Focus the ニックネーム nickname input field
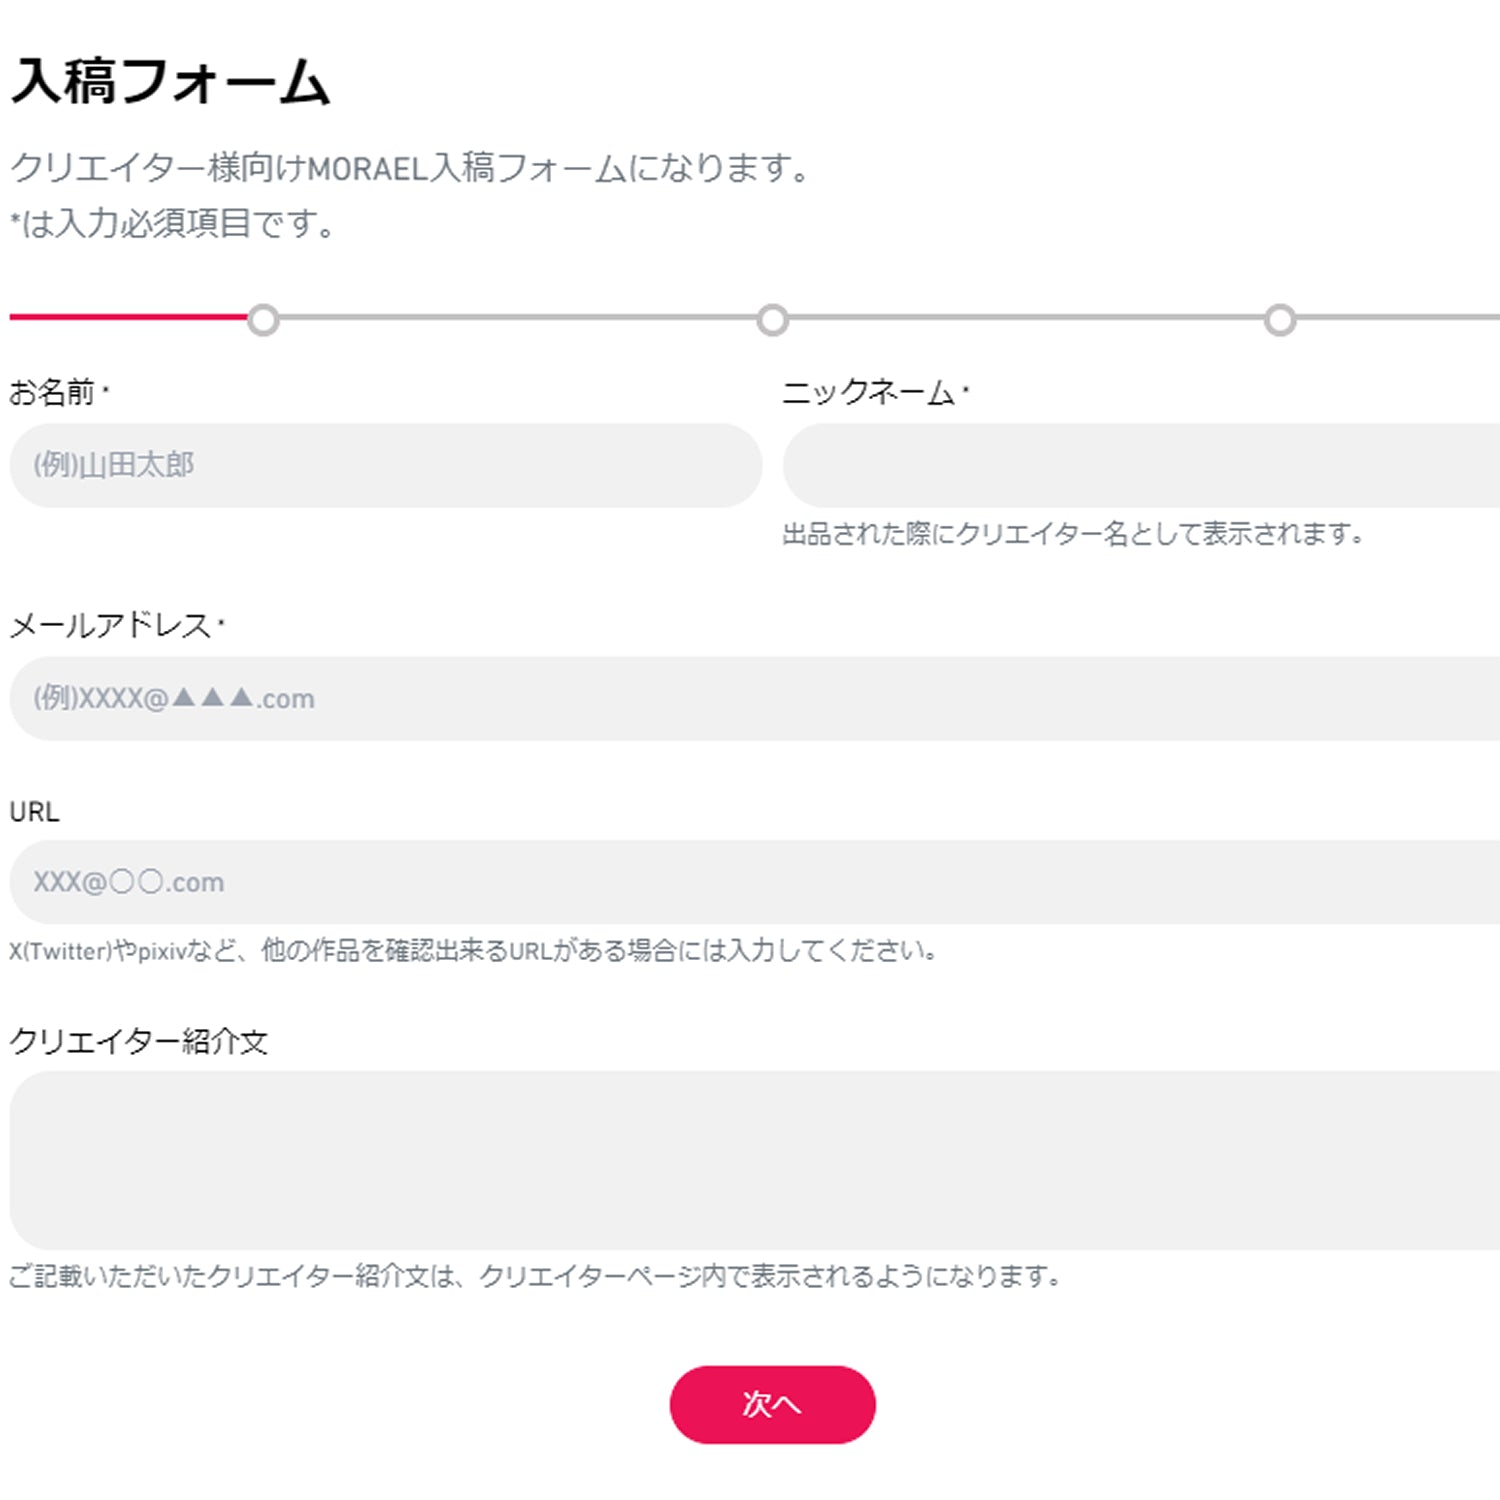Viewport: 1500px width, 1500px height. 1140,465
